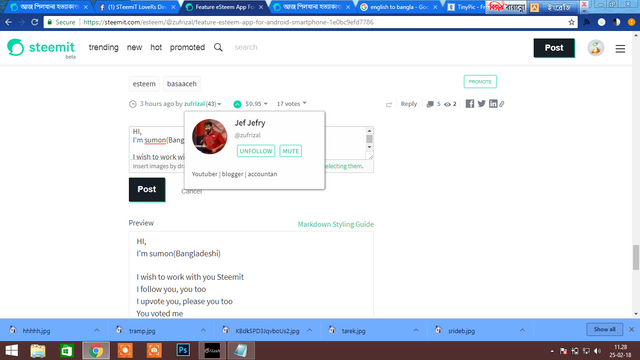Viewport: 640px width, 360px height.
Task: Unfollow Jef Jefry
Action: 256,151
